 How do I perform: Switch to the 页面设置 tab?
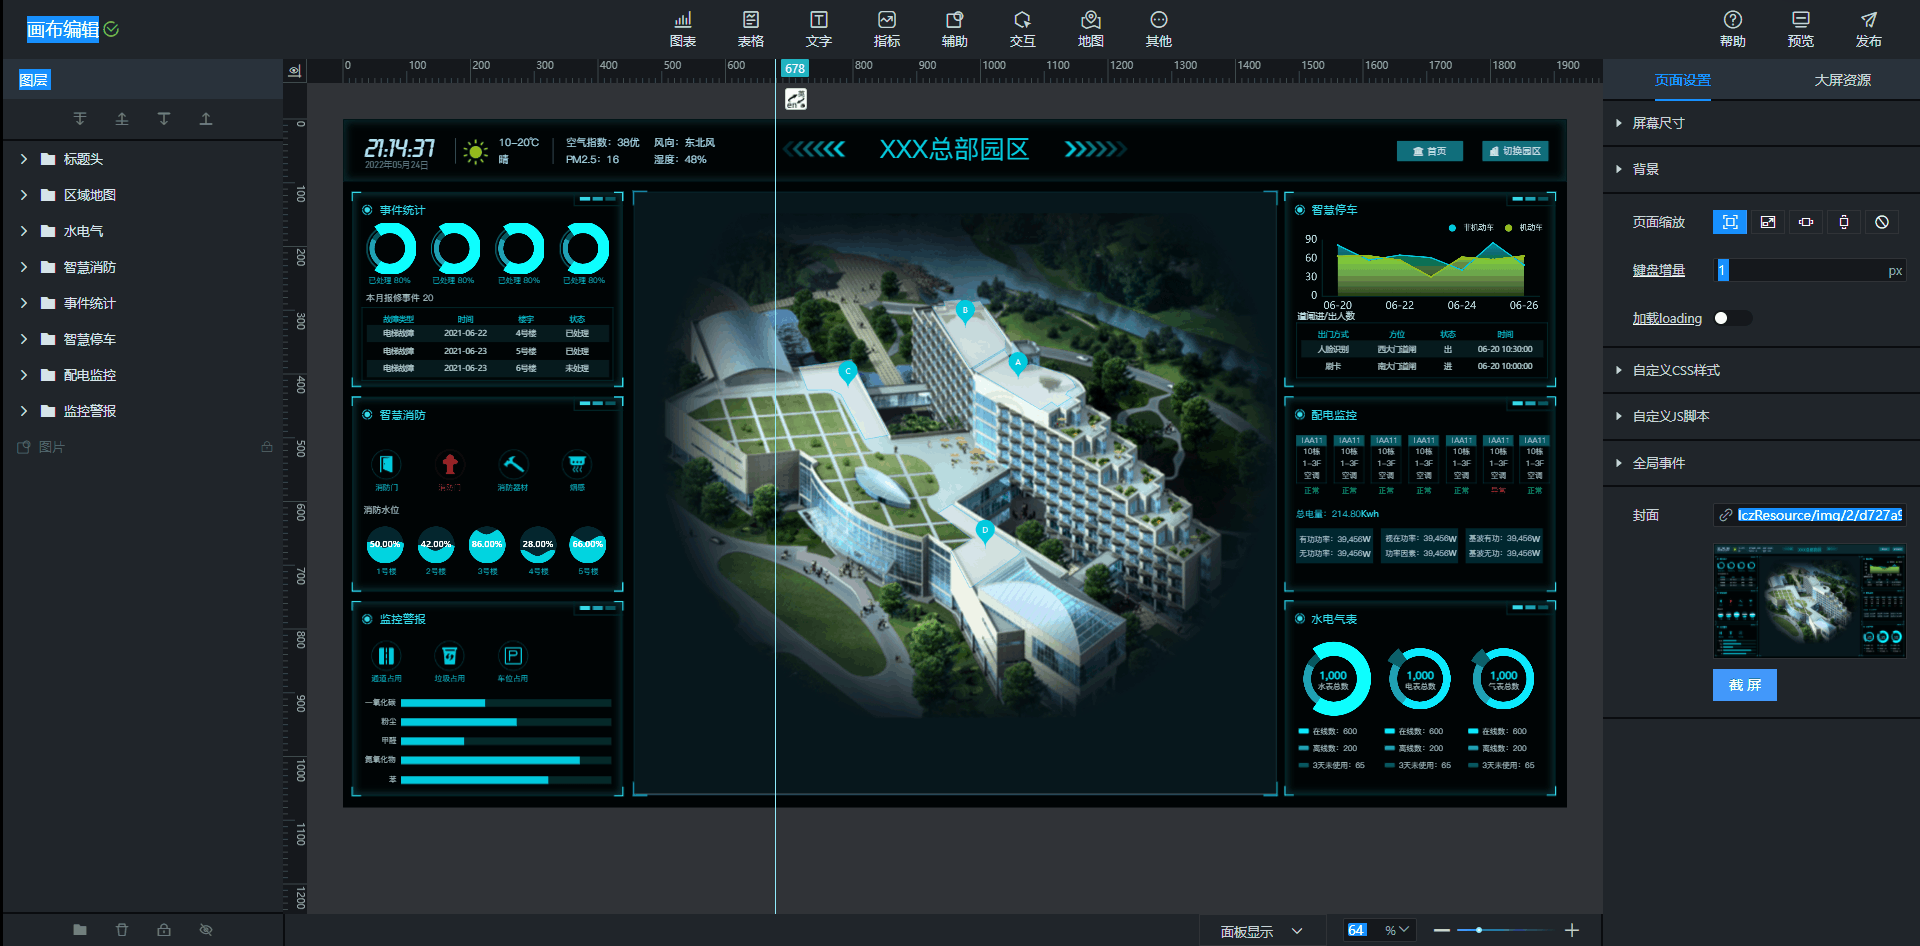pyautogui.click(x=1682, y=80)
